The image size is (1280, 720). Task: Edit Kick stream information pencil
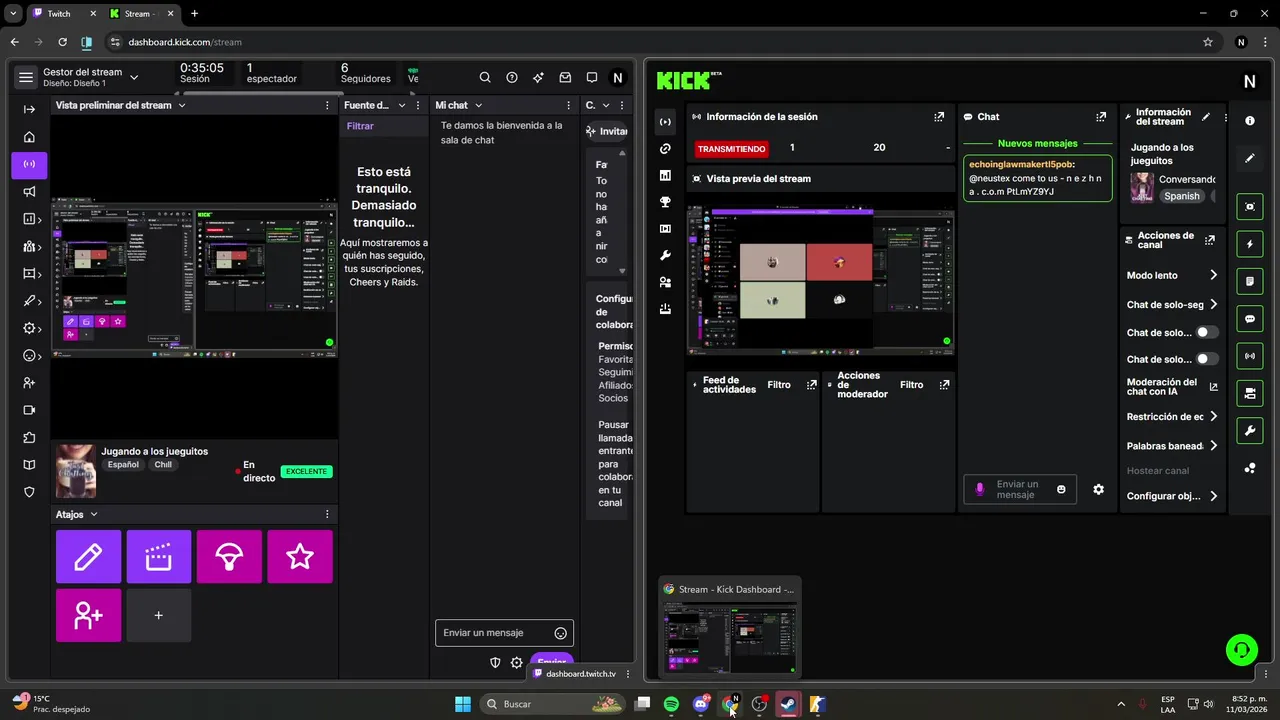click(x=1206, y=117)
